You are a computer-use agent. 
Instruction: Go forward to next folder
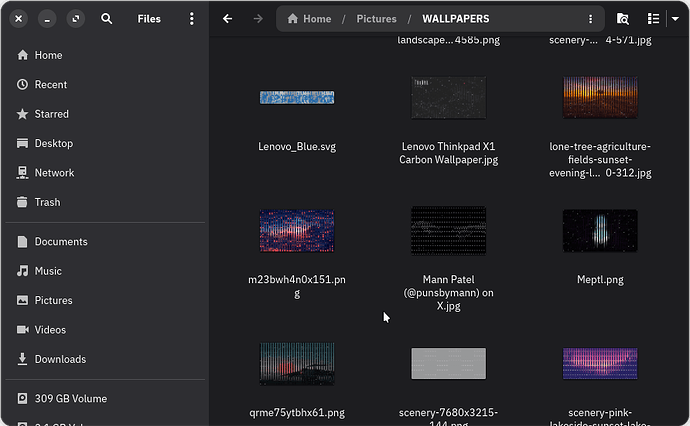258,18
